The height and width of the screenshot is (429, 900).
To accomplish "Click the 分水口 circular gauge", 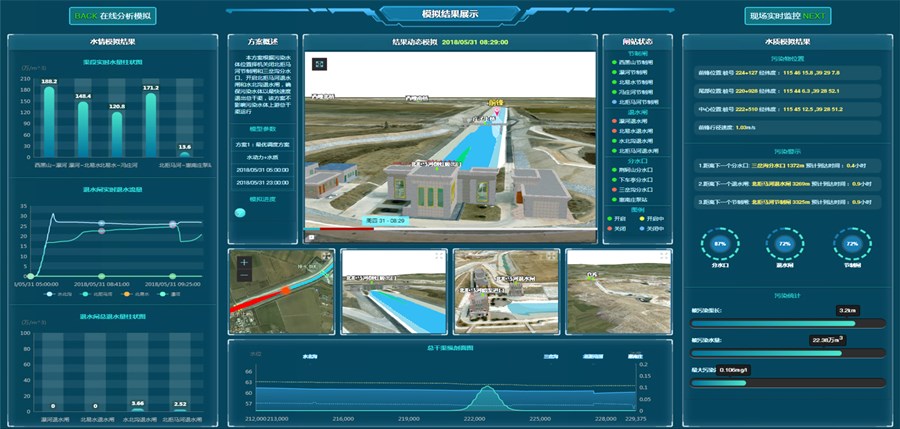I will tap(718, 244).
